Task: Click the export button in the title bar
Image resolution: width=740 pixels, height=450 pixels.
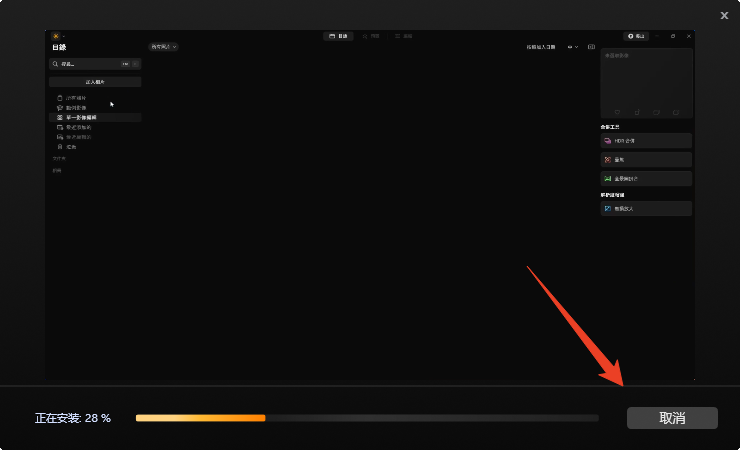Action: click(x=636, y=36)
